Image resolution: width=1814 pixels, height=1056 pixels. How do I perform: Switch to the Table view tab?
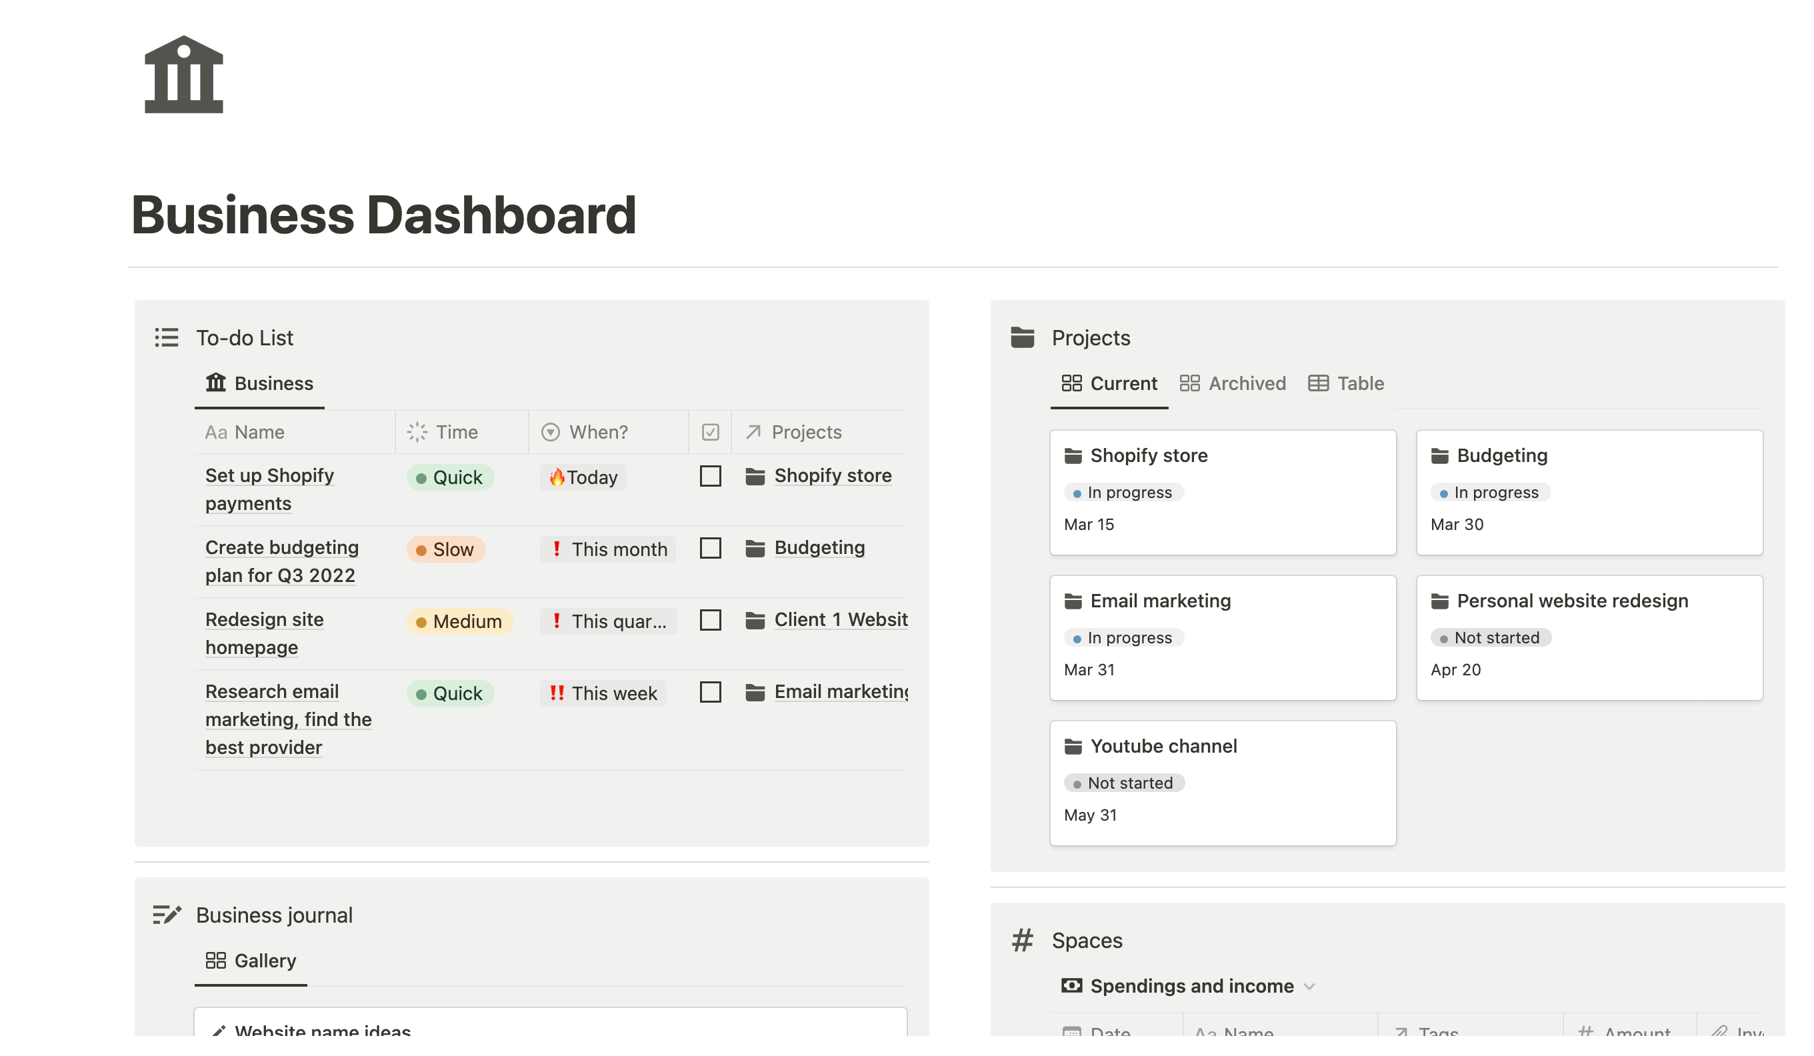pos(1360,383)
